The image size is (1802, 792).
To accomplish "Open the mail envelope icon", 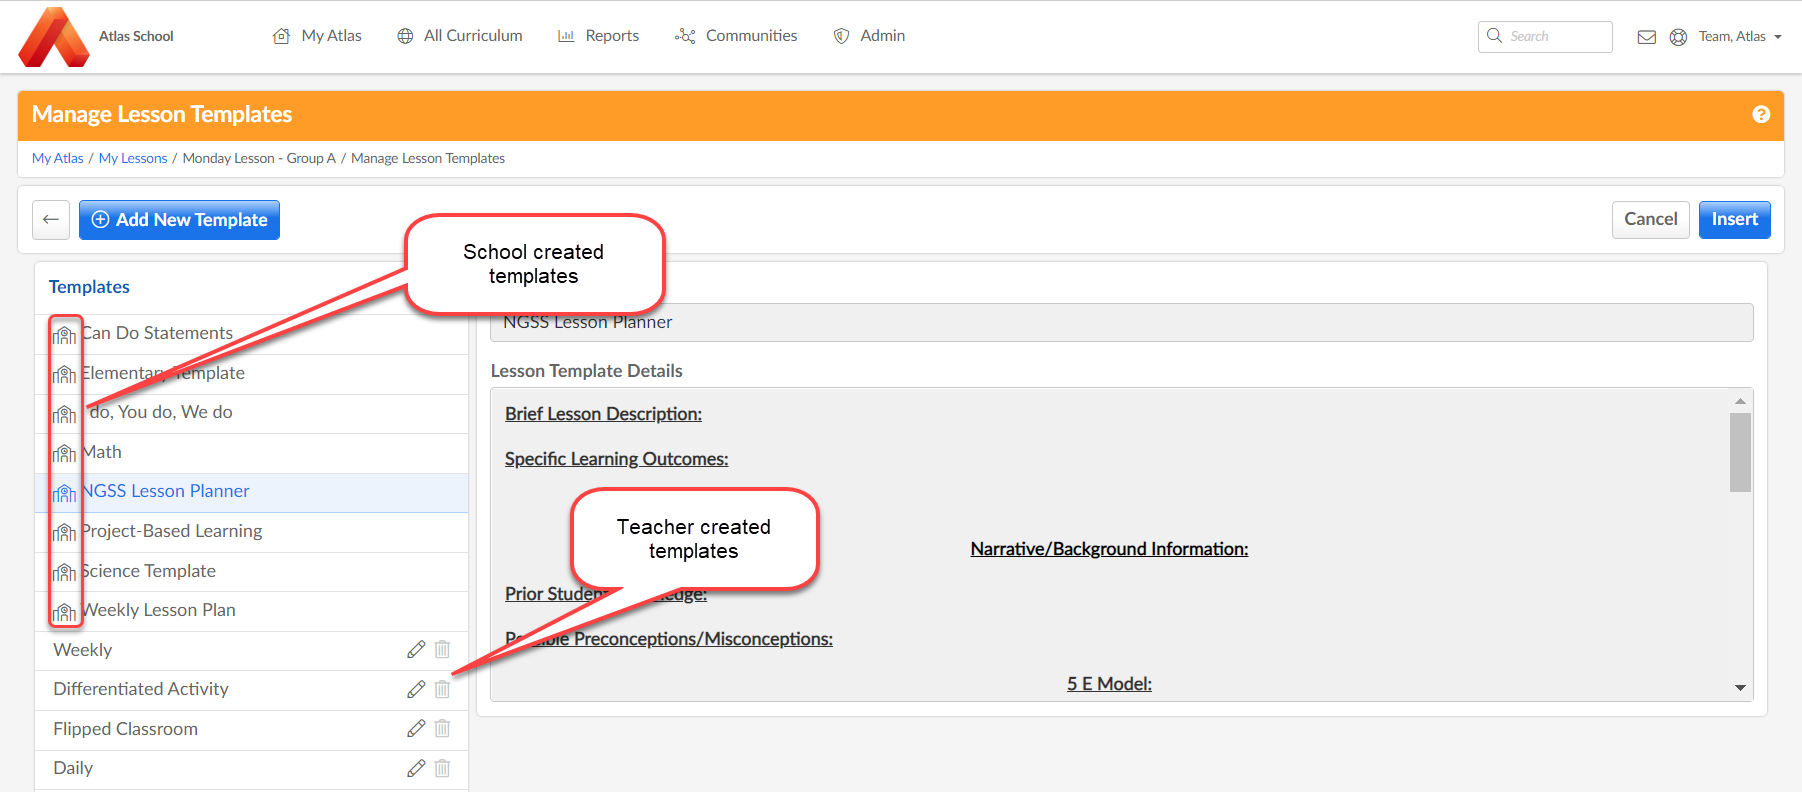I will click(1646, 37).
